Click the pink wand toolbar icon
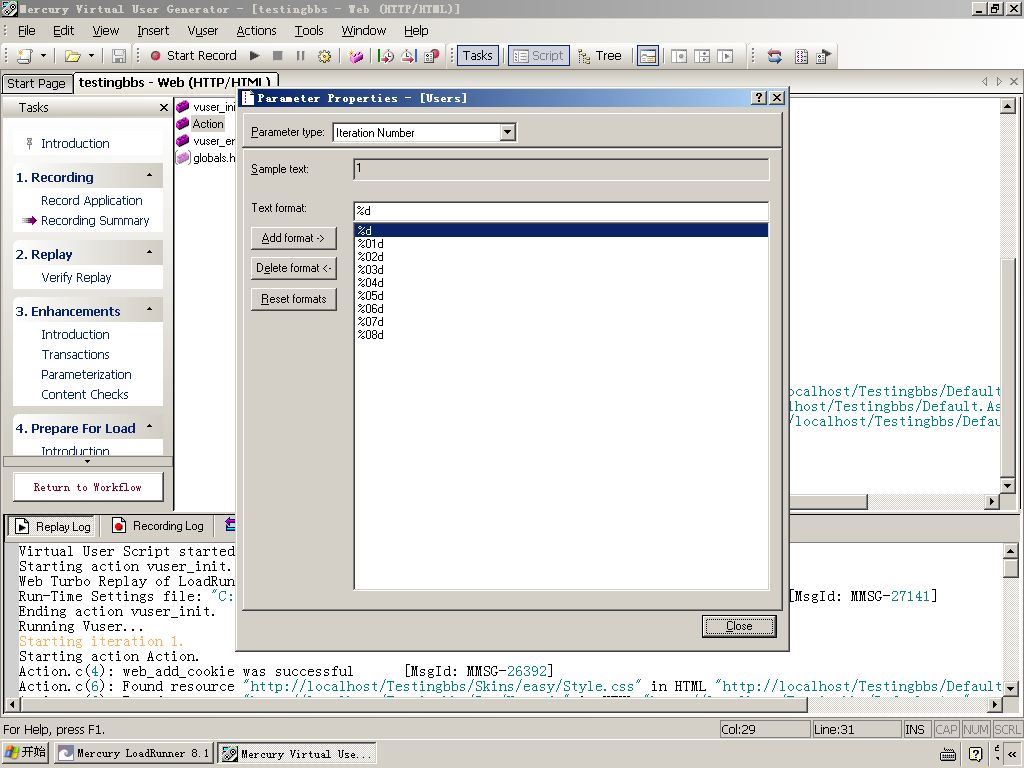This screenshot has height=768, width=1024. (356, 56)
